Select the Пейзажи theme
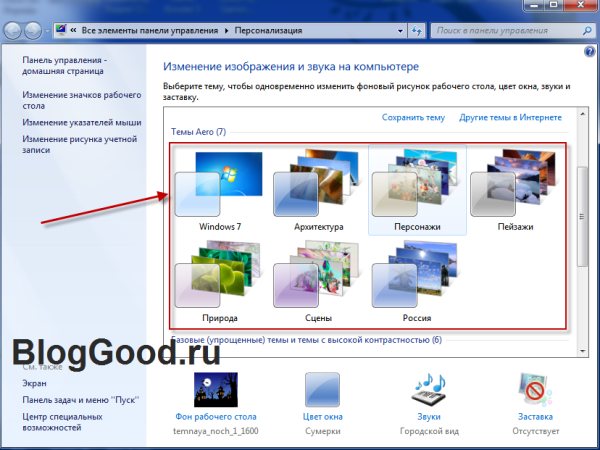The width and height of the screenshot is (600, 450). (515, 191)
